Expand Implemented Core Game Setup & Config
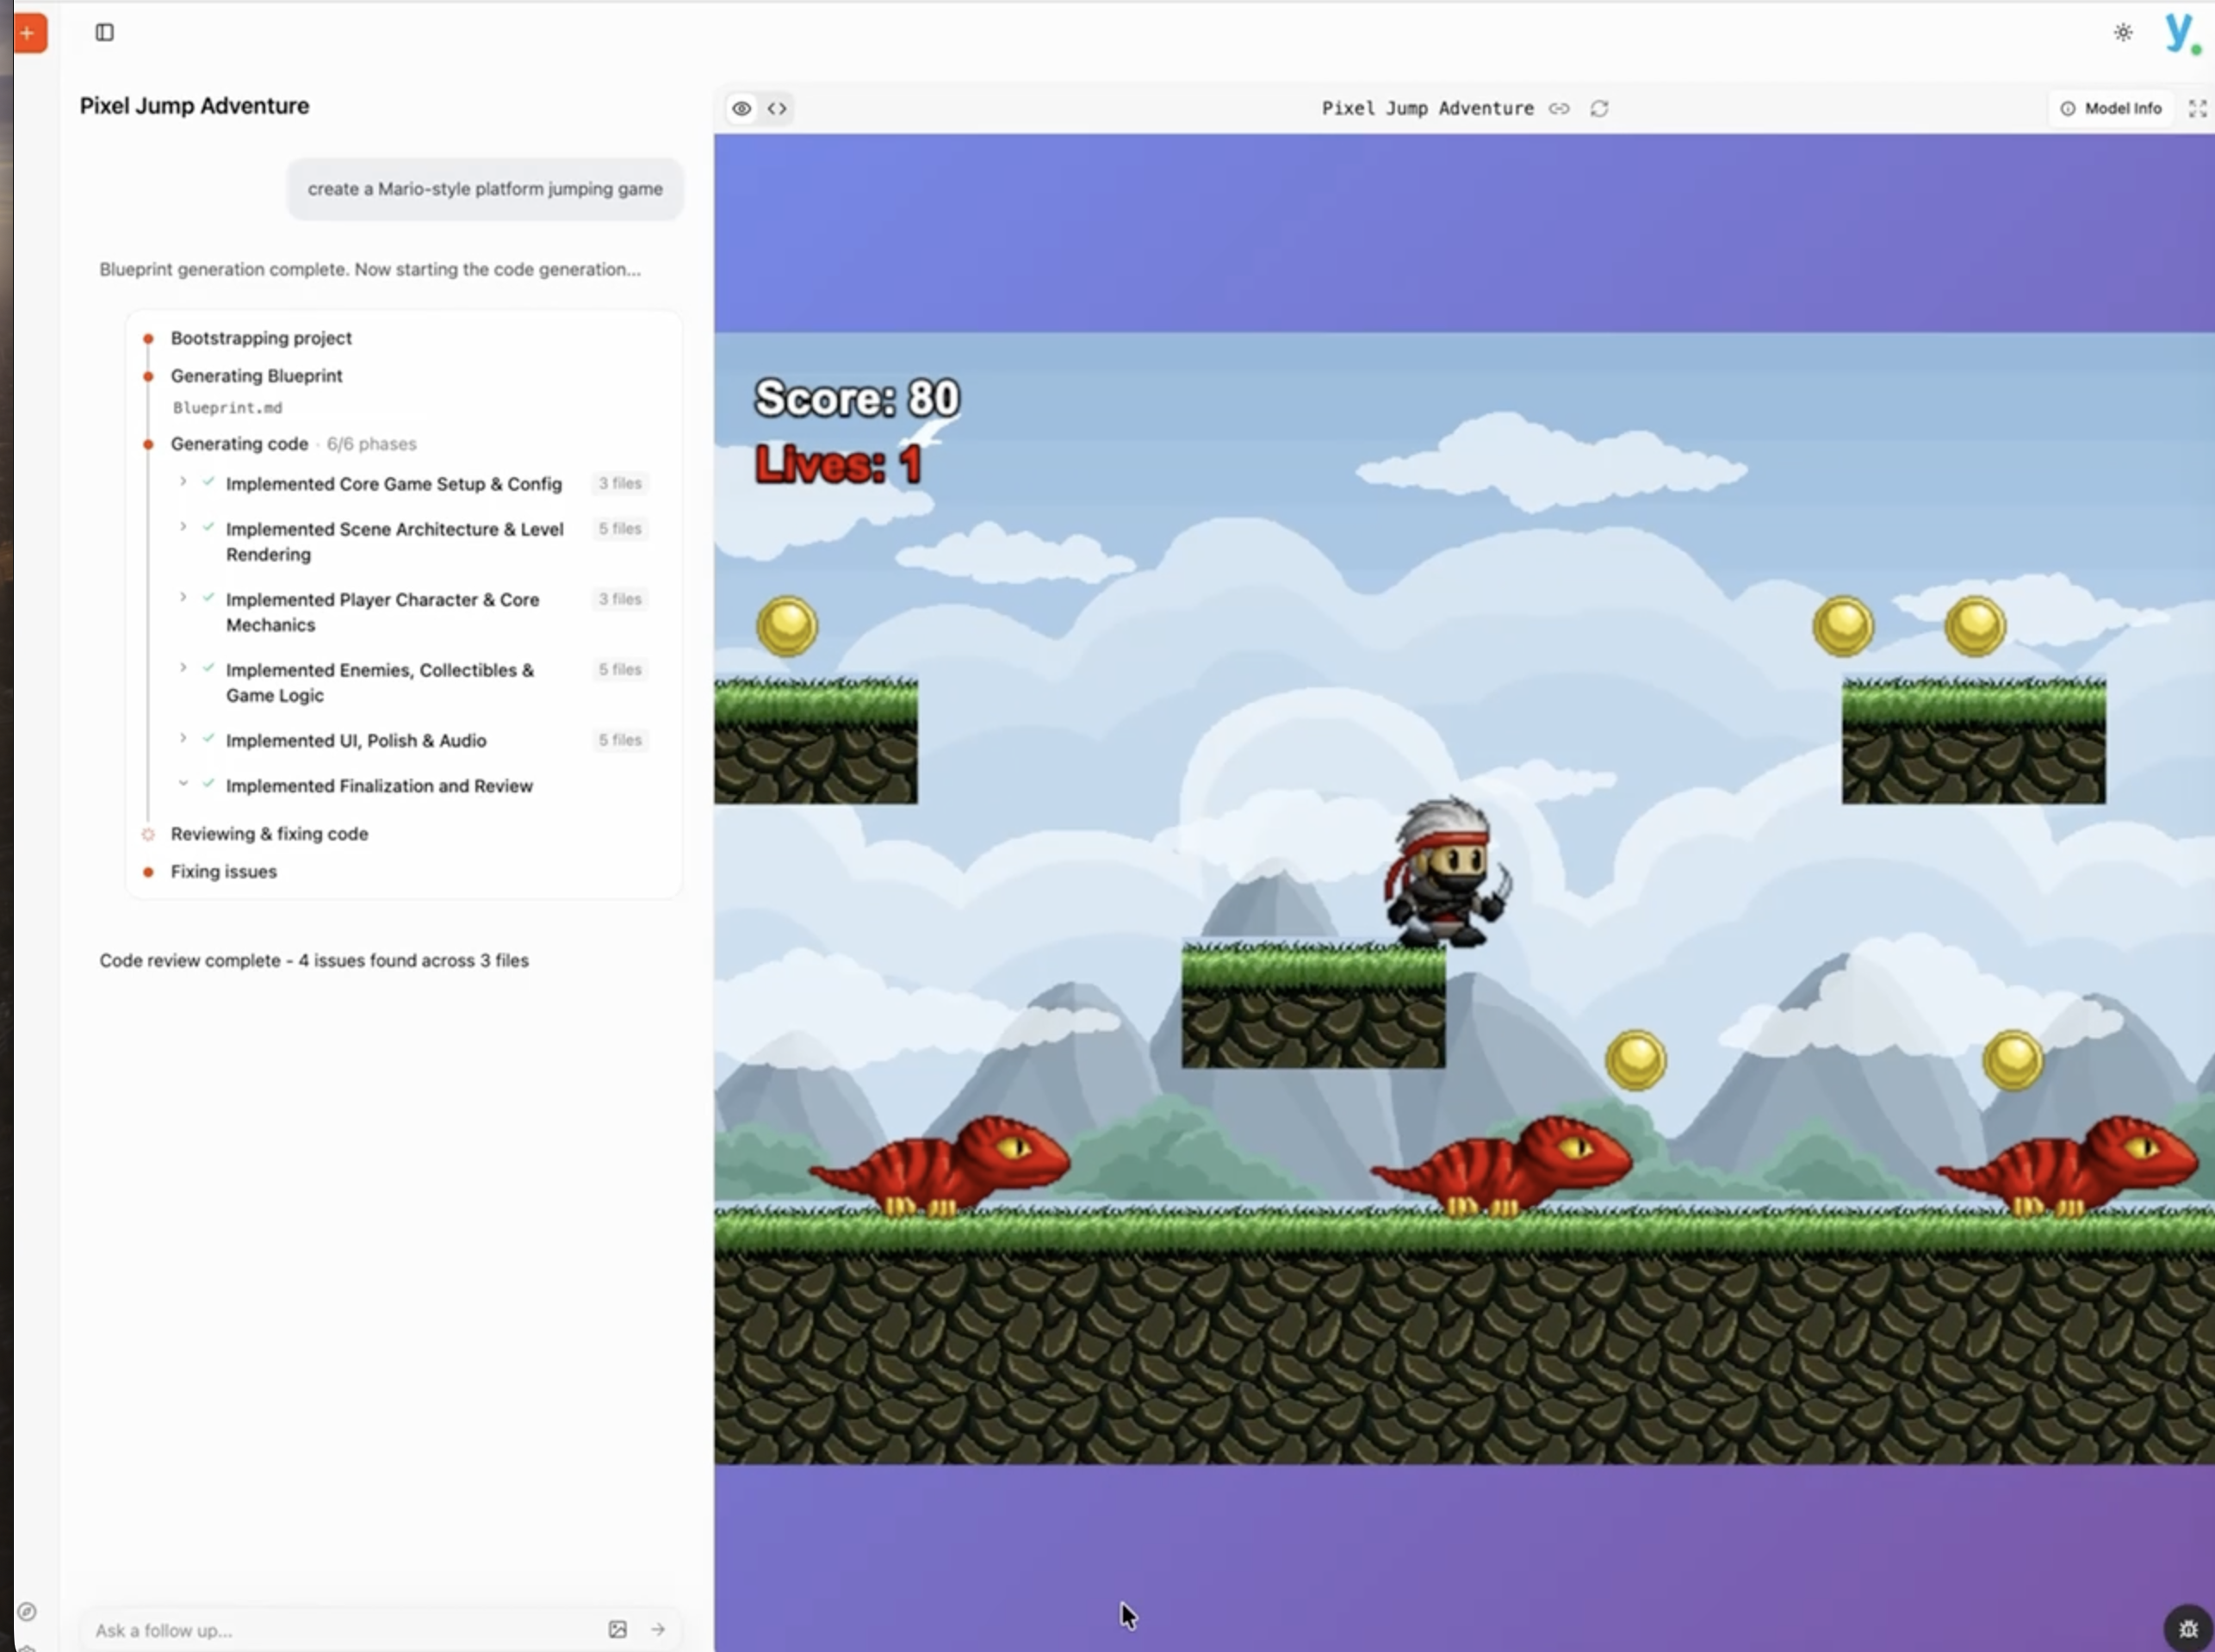This screenshot has width=2215, height=1652. pyautogui.click(x=183, y=482)
